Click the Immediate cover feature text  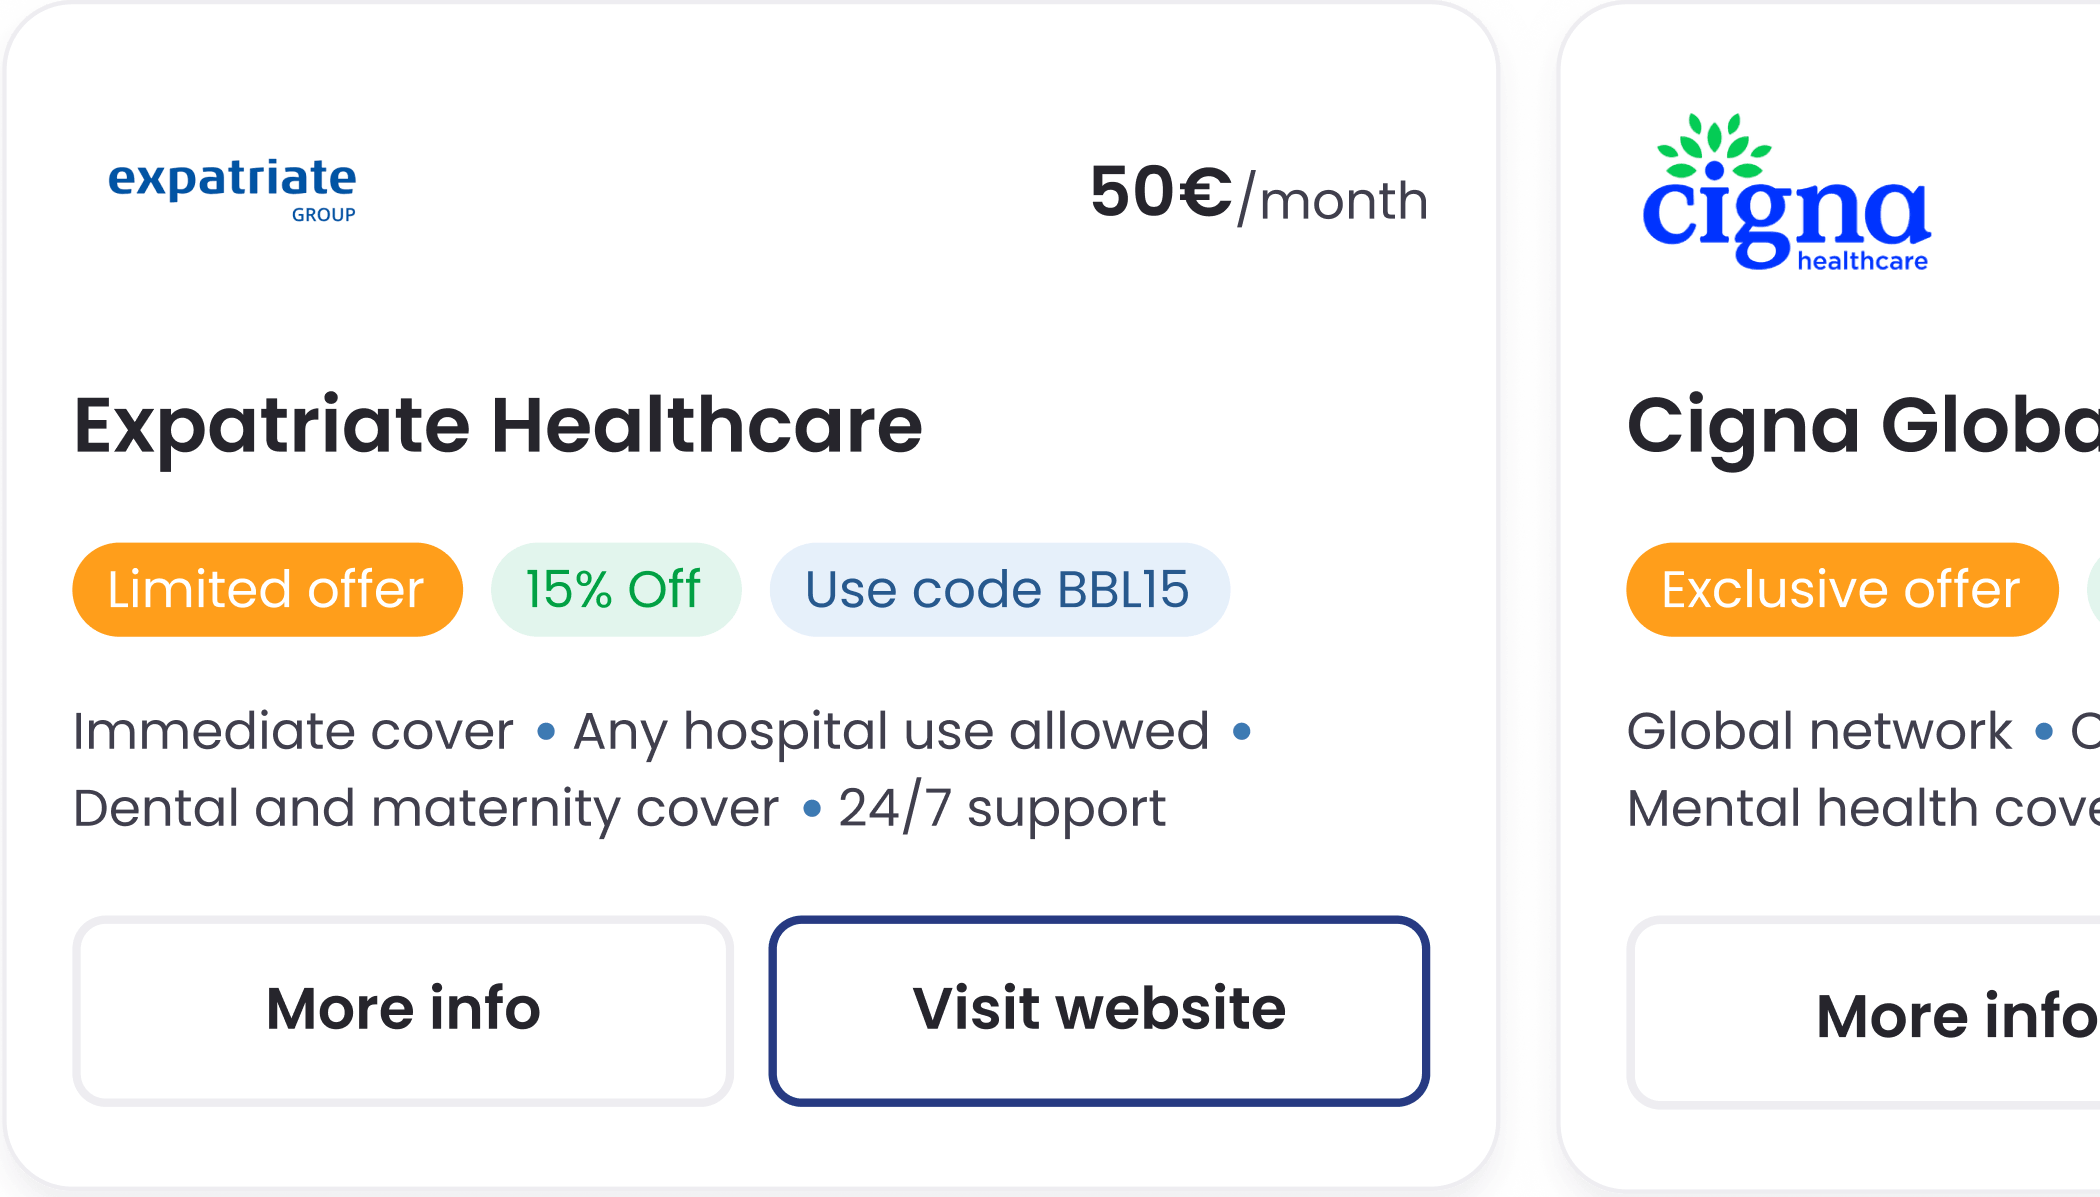pyautogui.click(x=293, y=731)
